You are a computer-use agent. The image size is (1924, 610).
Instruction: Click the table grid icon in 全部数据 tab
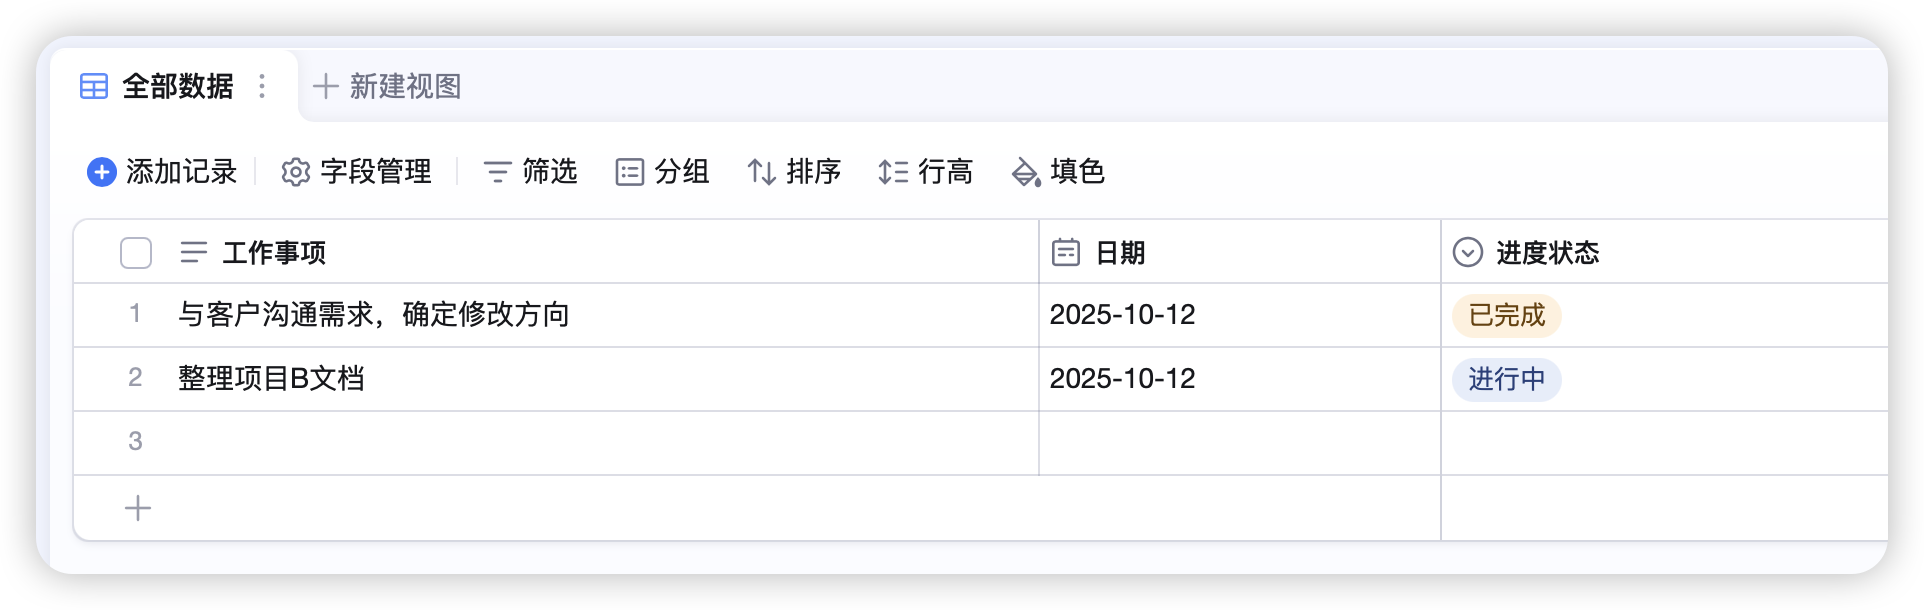94,87
